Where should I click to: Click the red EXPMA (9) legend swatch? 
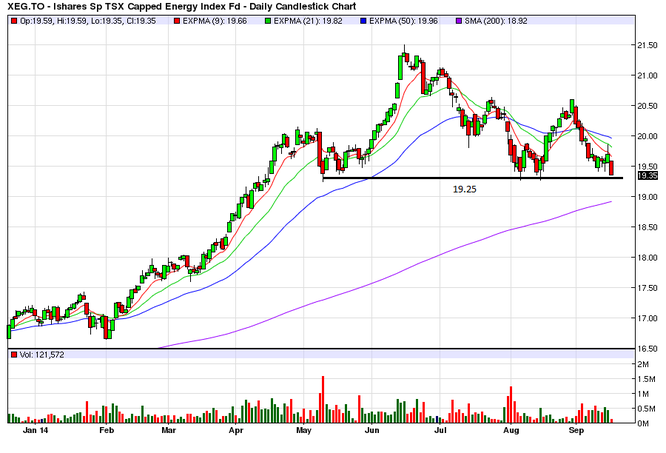177,21
